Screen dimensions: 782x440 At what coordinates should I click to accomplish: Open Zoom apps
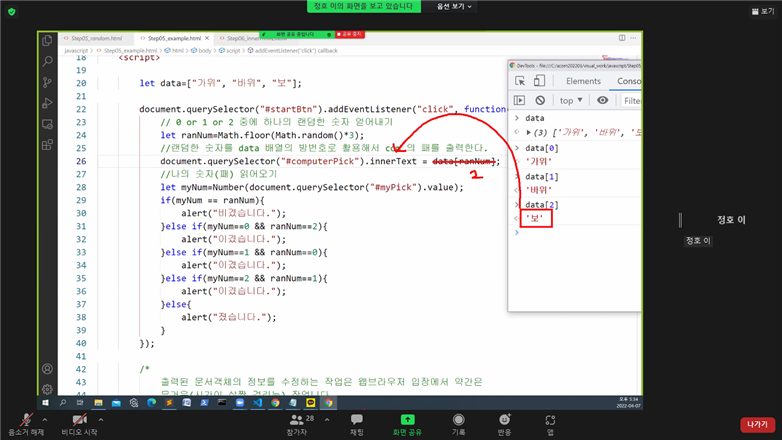pos(550,425)
